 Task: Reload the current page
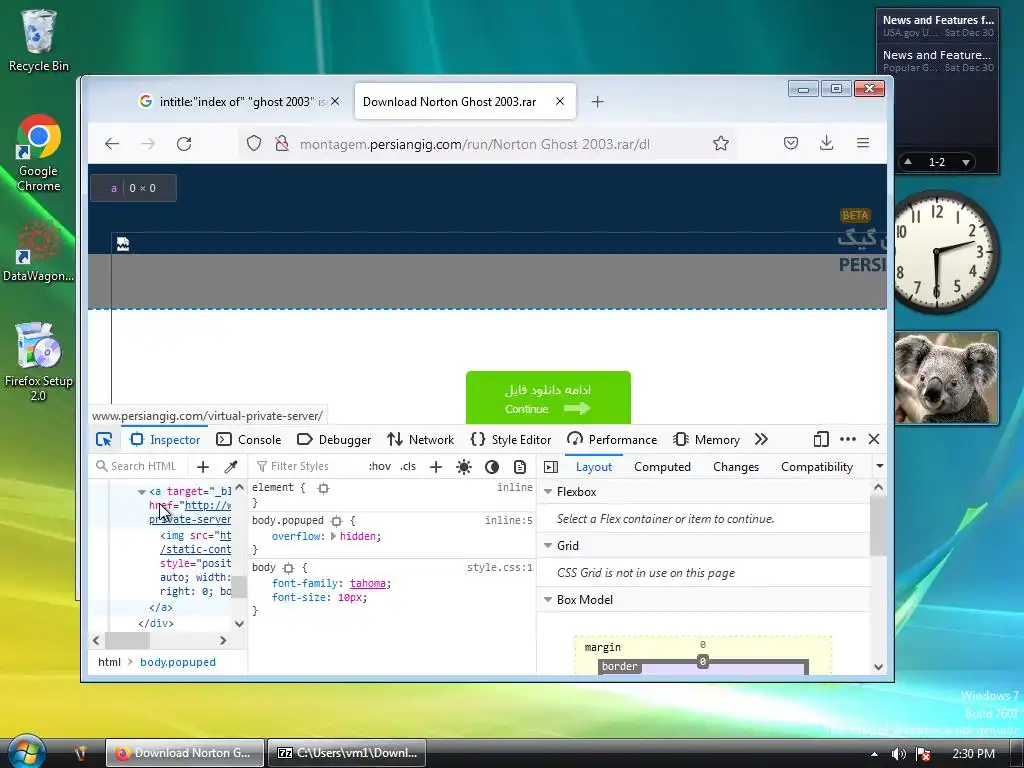184,144
